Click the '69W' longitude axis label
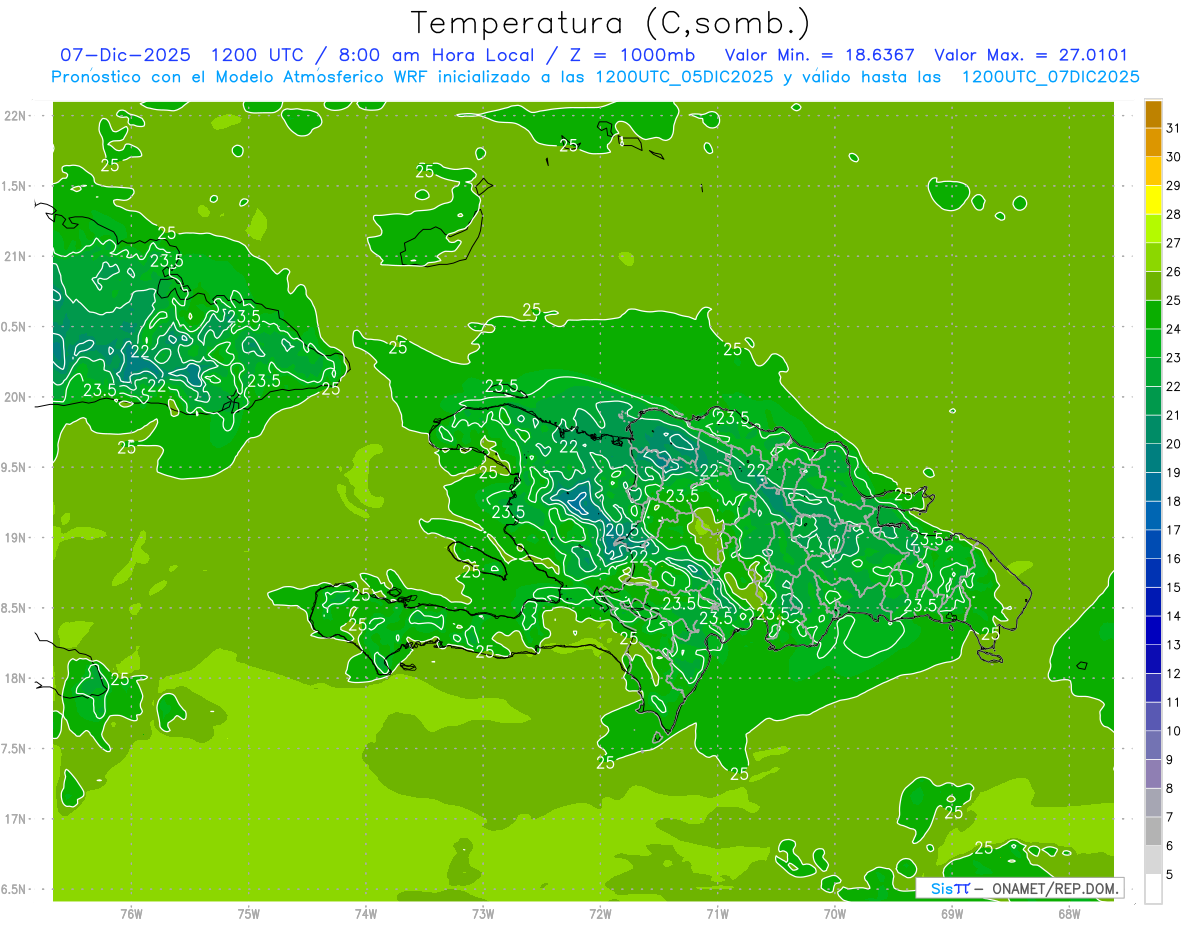The image size is (1200, 927). 952,913
